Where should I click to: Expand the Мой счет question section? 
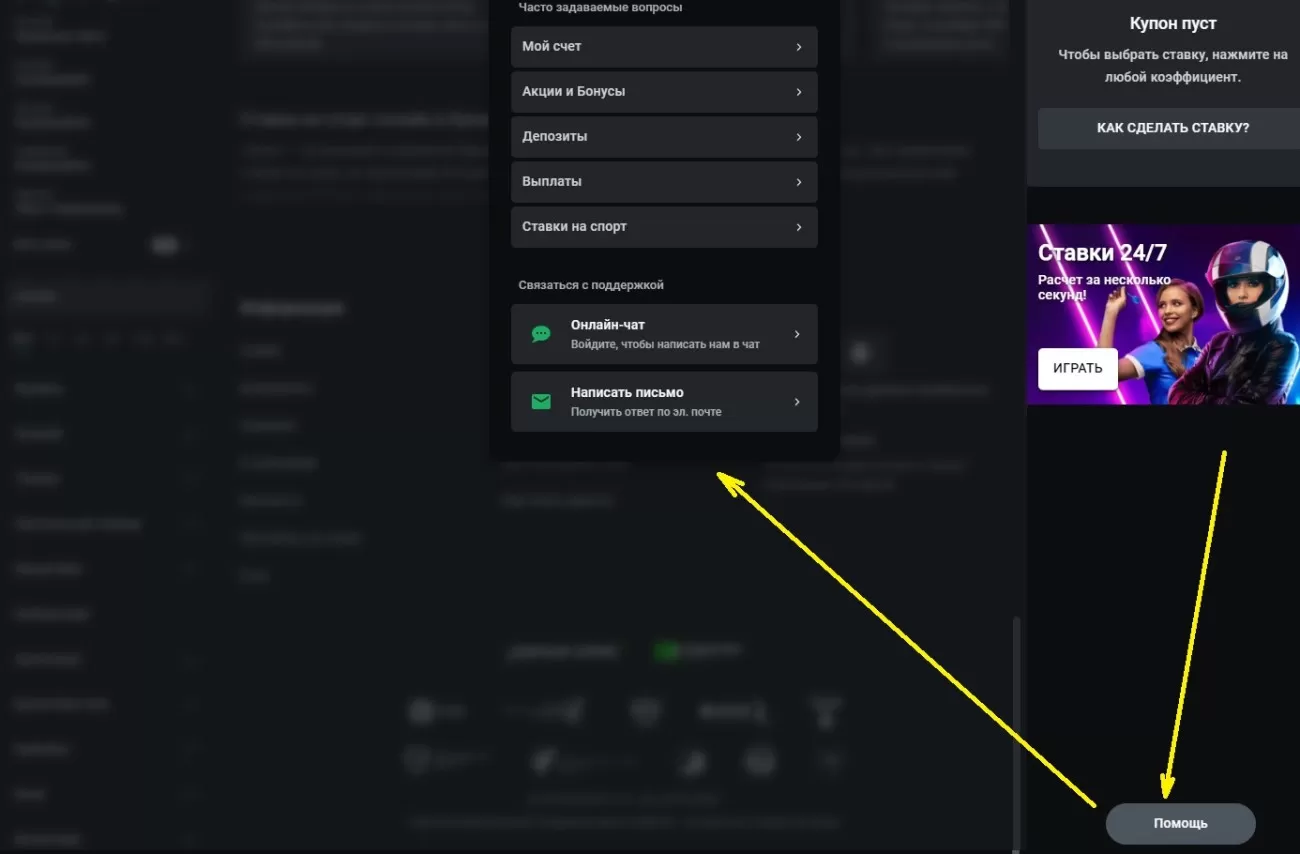(x=663, y=47)
